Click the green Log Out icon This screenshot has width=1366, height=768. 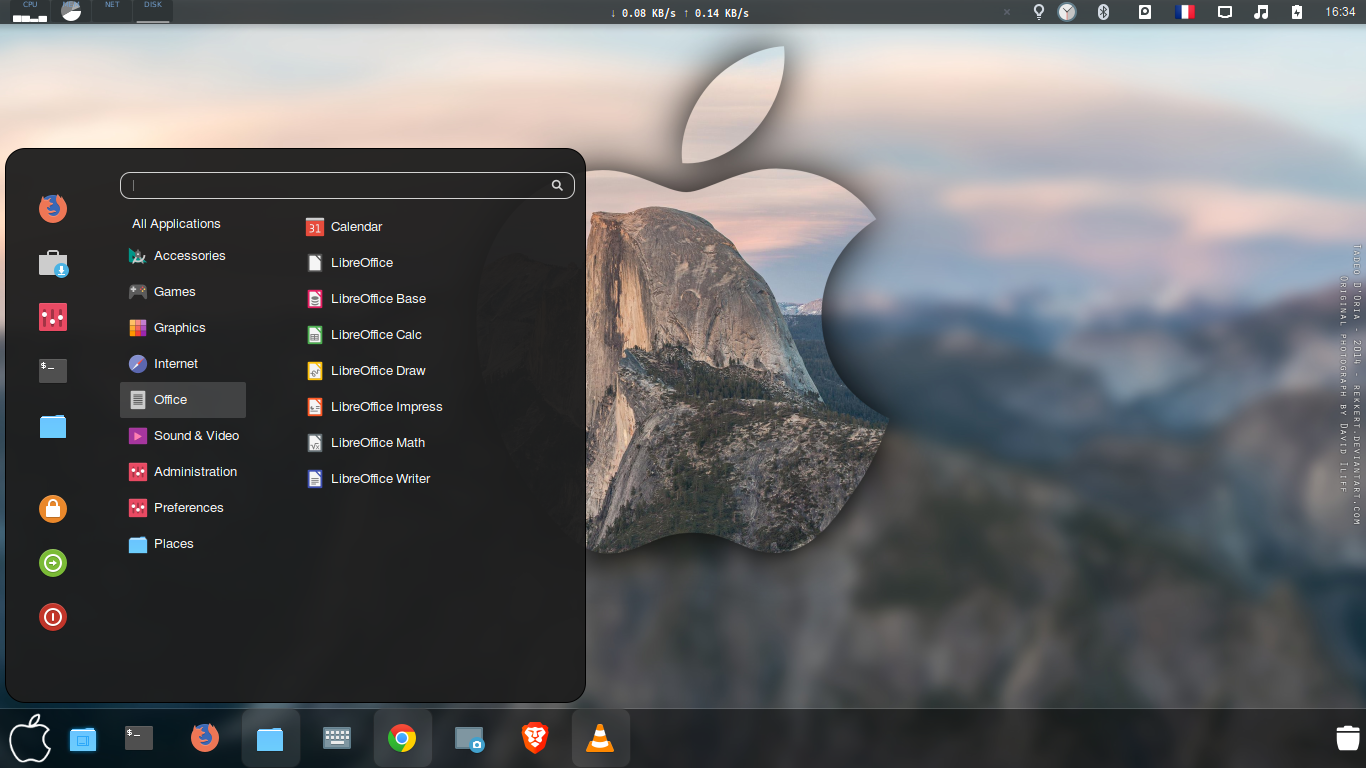53,563
